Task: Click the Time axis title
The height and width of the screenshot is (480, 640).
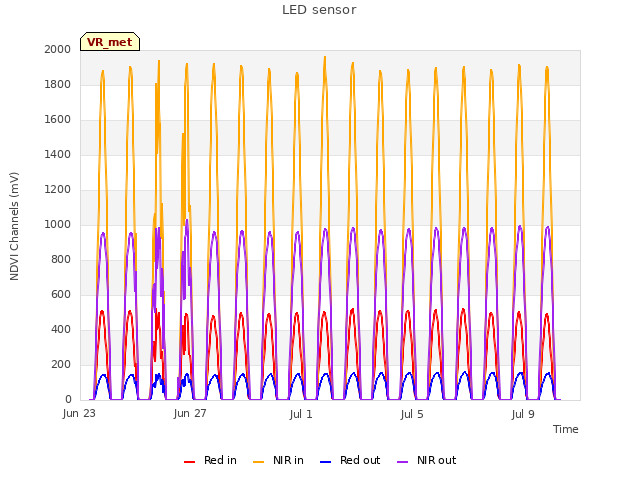Action: [x=566, y=429]
